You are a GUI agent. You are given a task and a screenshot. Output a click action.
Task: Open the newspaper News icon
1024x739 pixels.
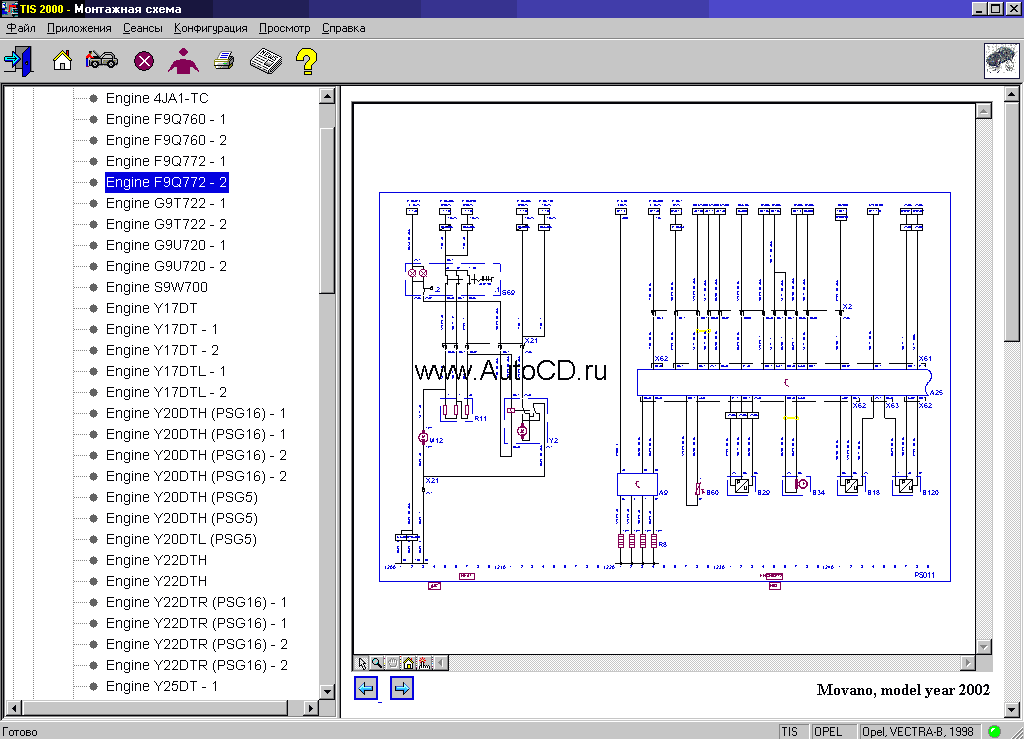coord(266,61)
